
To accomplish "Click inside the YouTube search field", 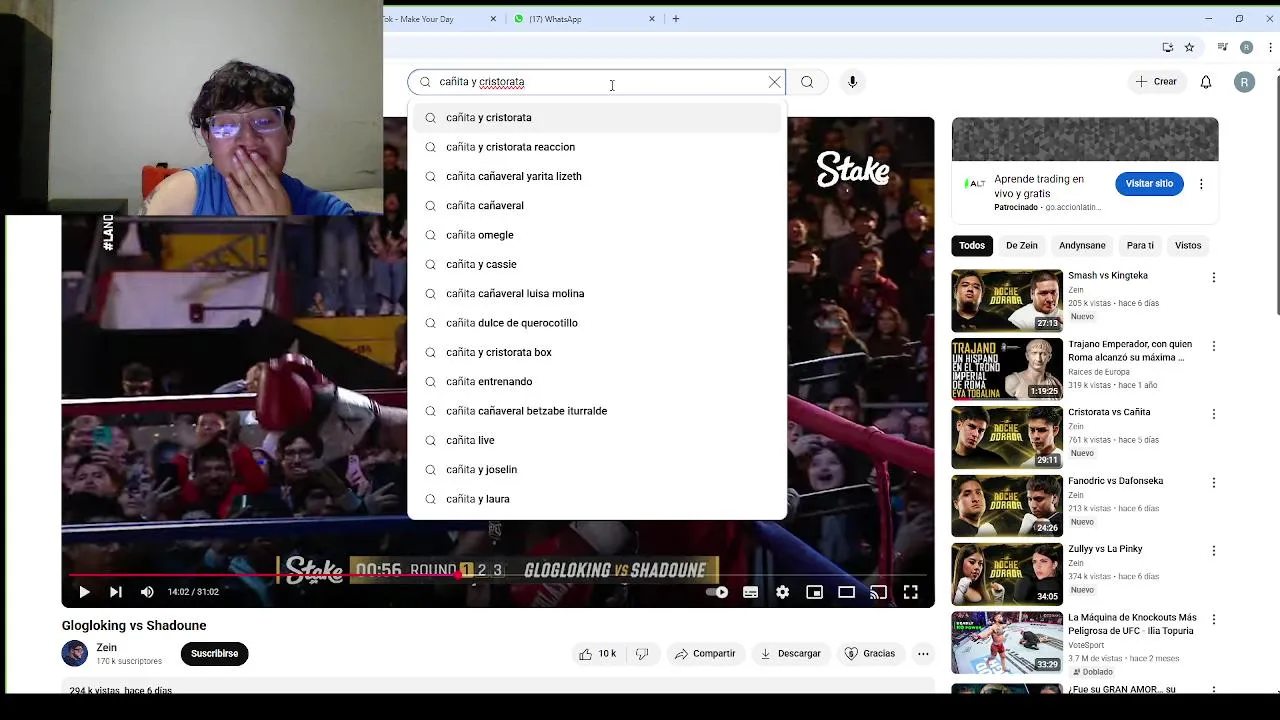I will (x=598, y=82).
